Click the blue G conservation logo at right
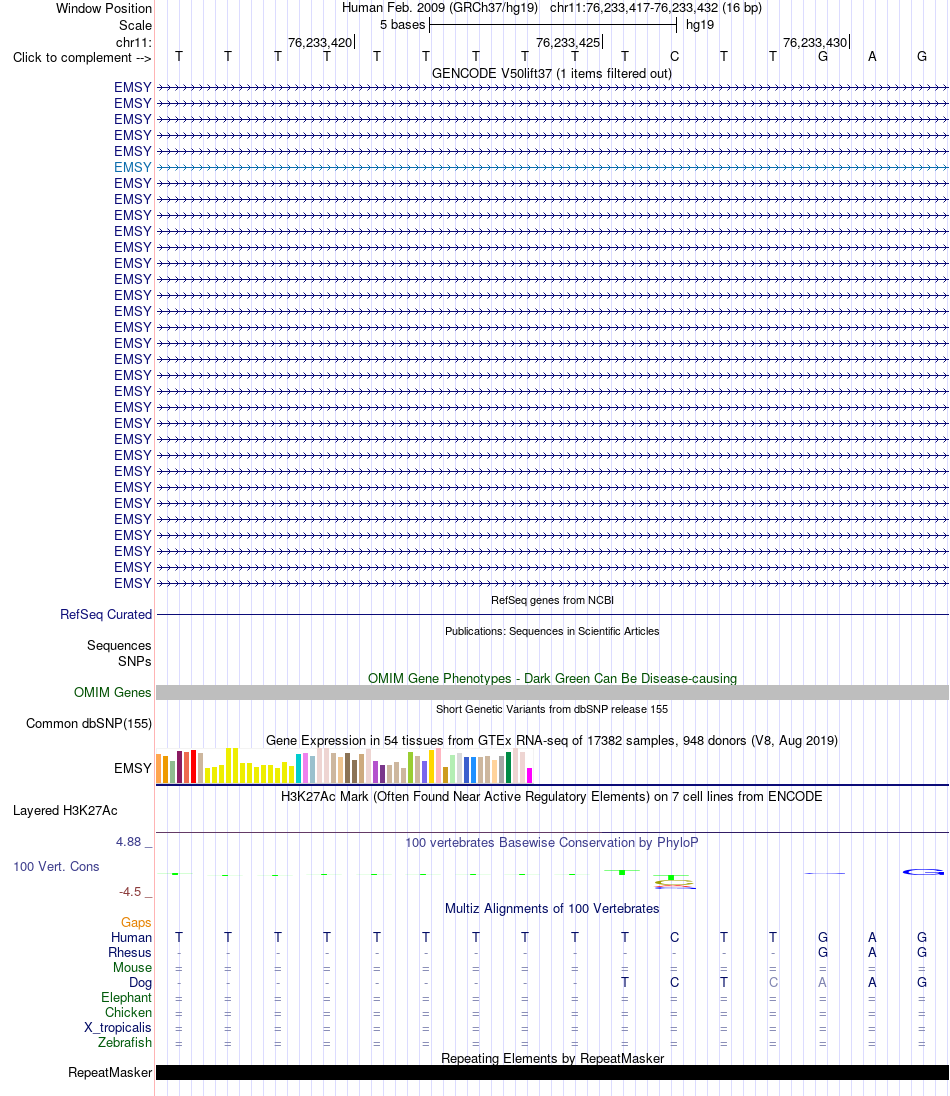 click(x=923, y=872)
